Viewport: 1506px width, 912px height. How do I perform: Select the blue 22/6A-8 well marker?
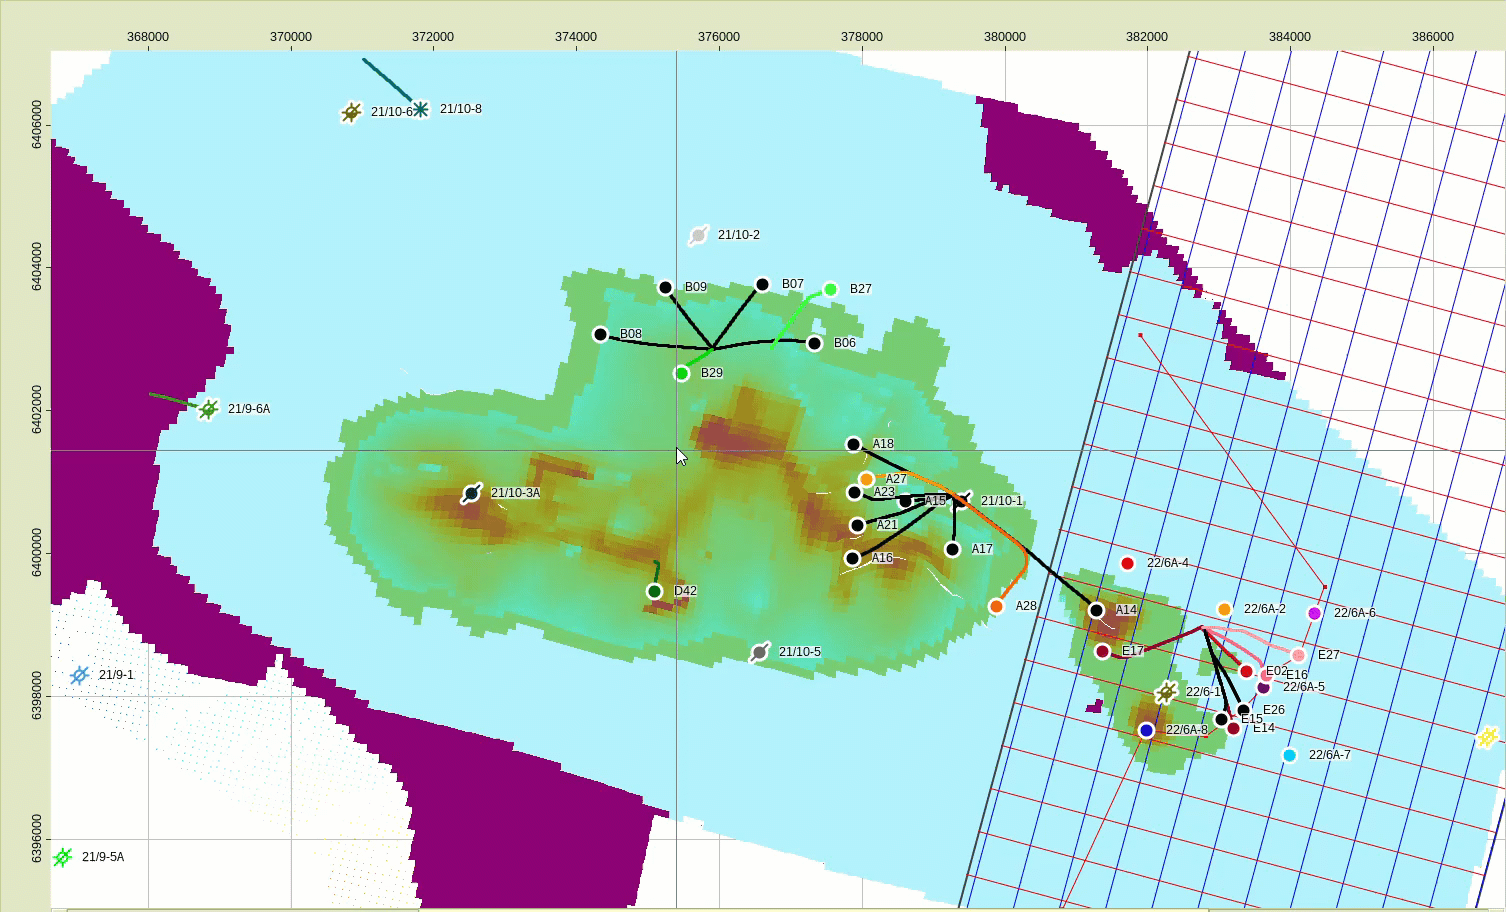click(x=1146, y=731)
